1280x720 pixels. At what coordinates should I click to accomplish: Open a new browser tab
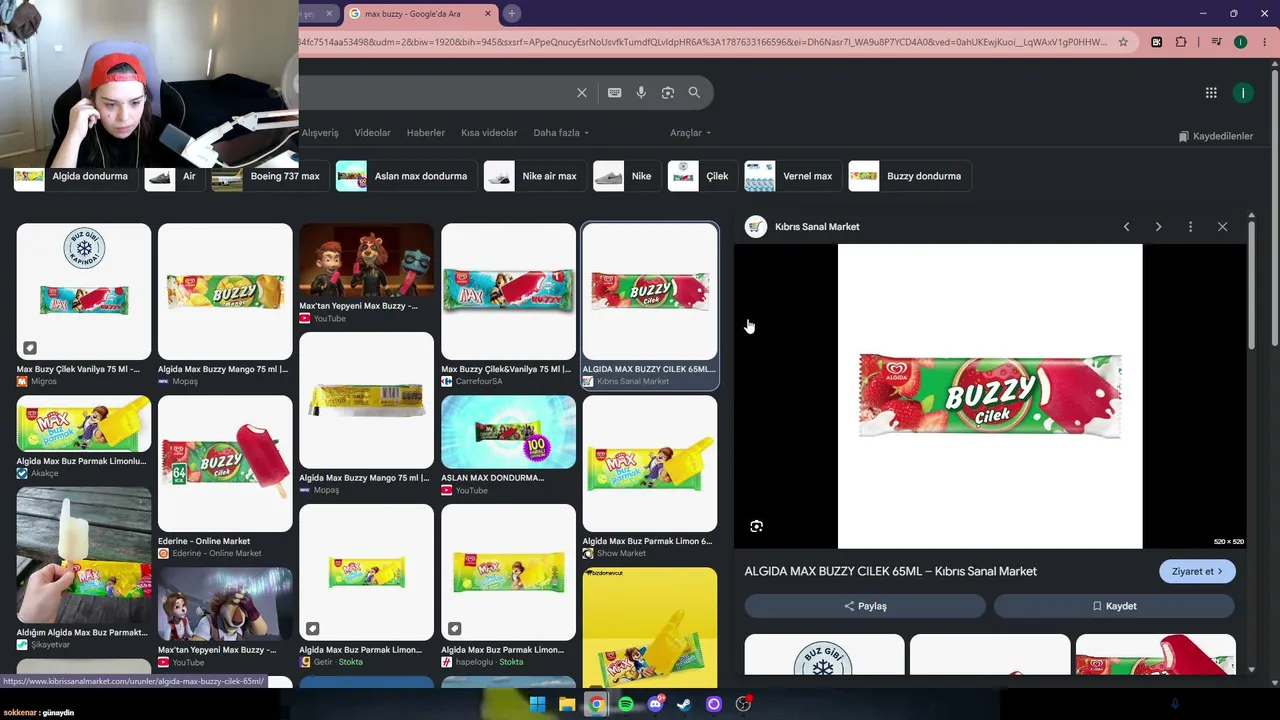coord(511,13)
